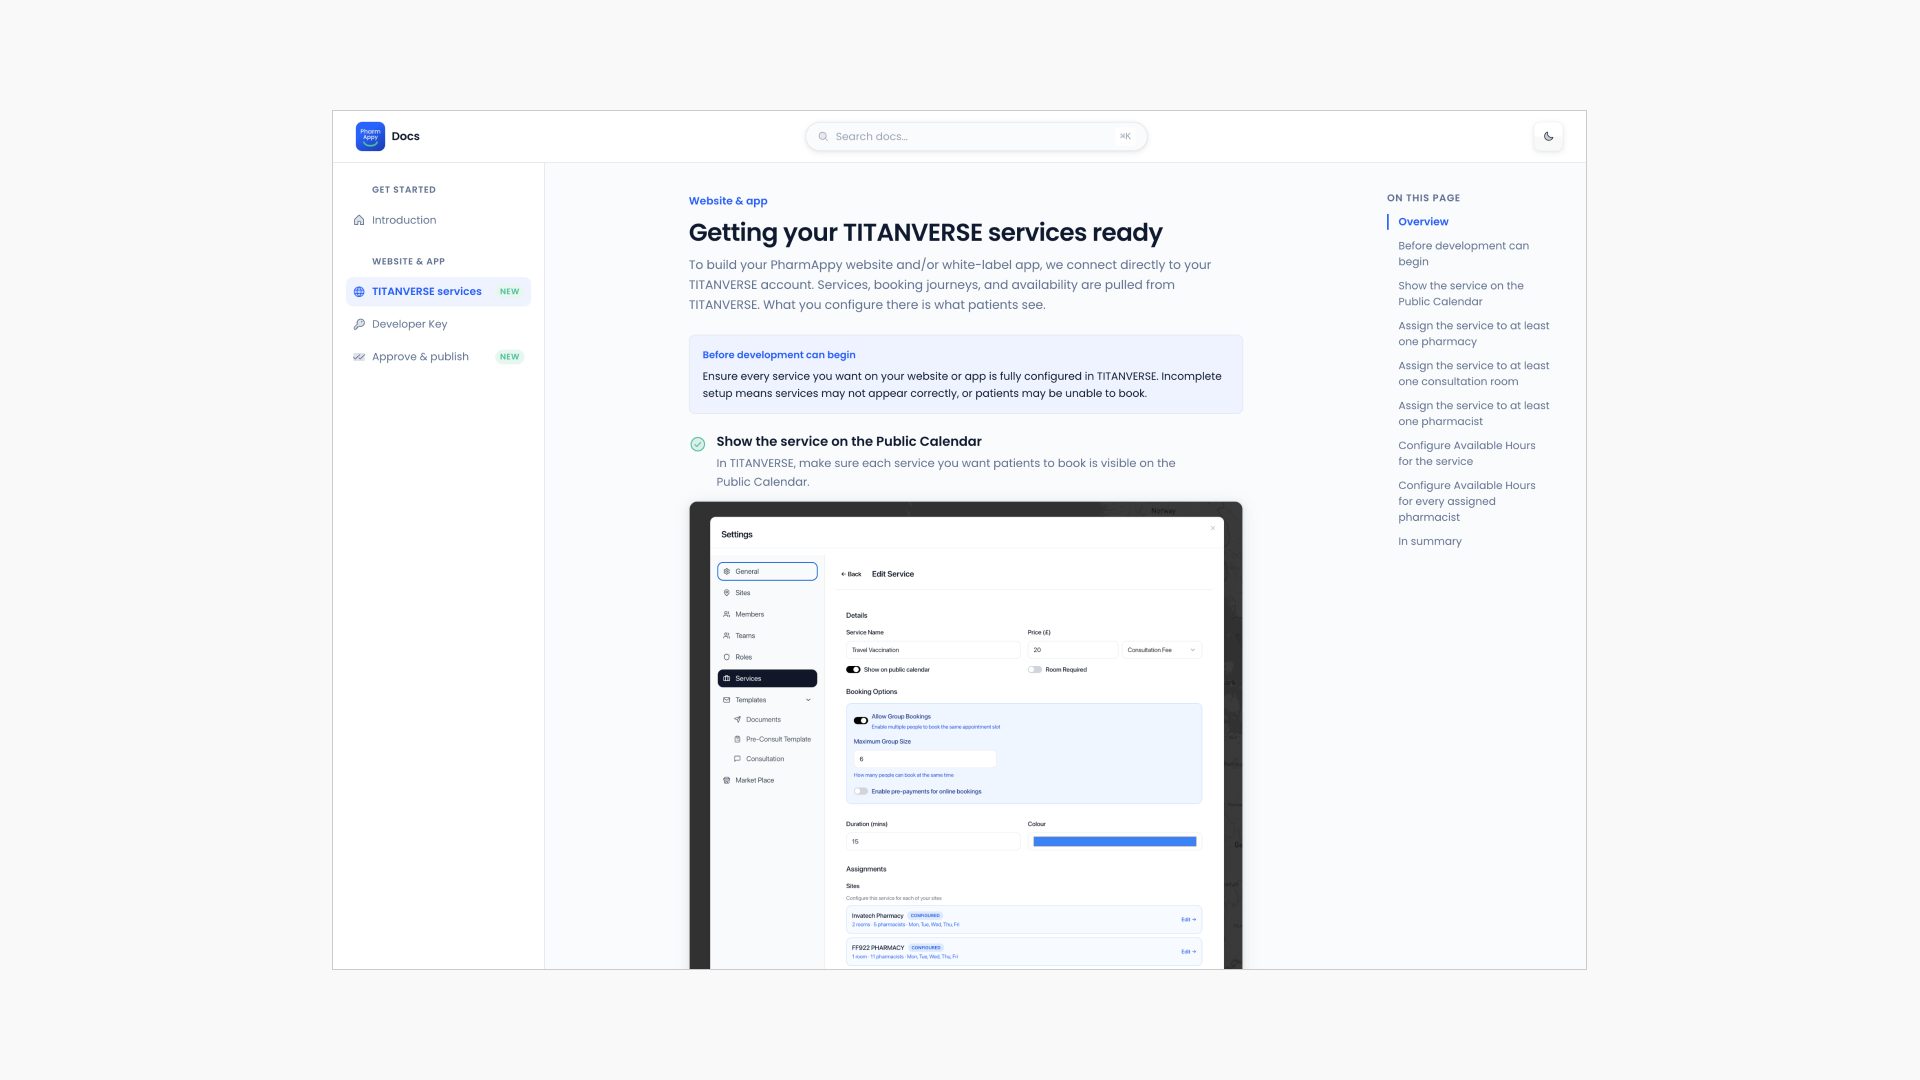
Task: Click the search magnifier icon
Action: 823,137
